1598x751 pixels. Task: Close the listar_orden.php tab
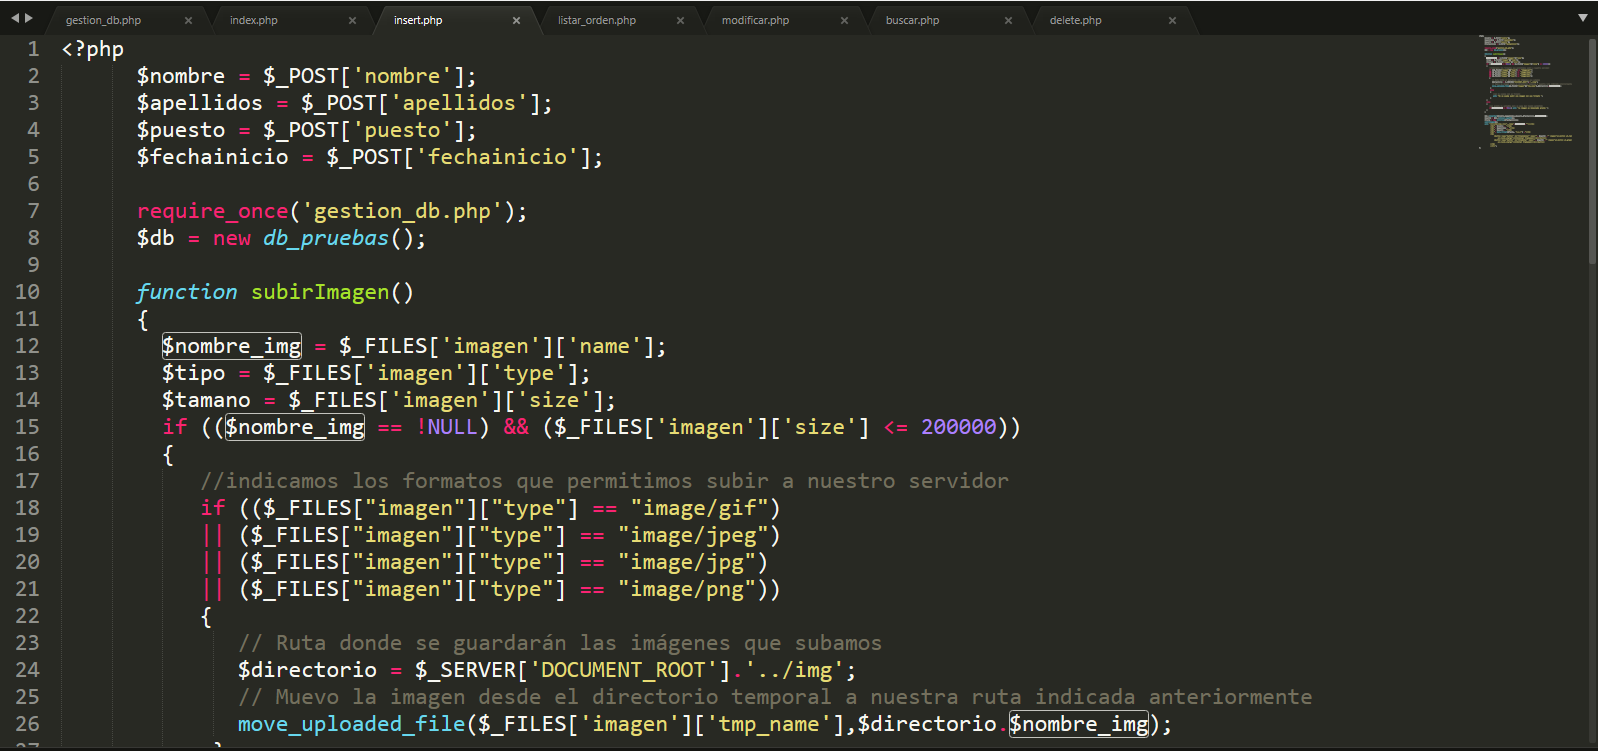tap(680, 20)
